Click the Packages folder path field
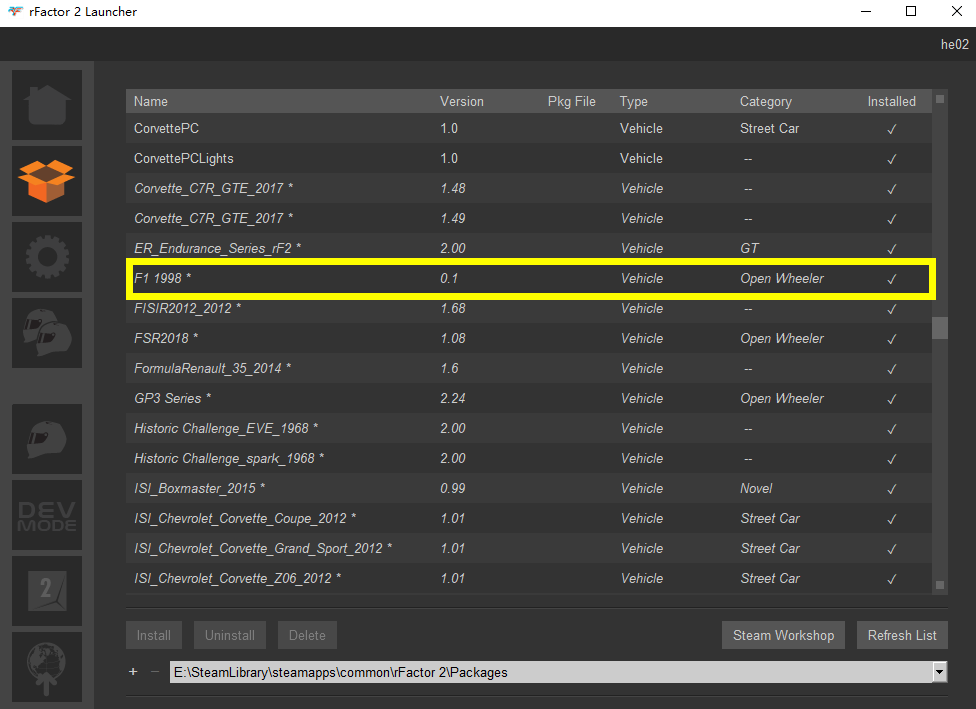The height and width of the screenshot is (709, 976). [551, 672]
